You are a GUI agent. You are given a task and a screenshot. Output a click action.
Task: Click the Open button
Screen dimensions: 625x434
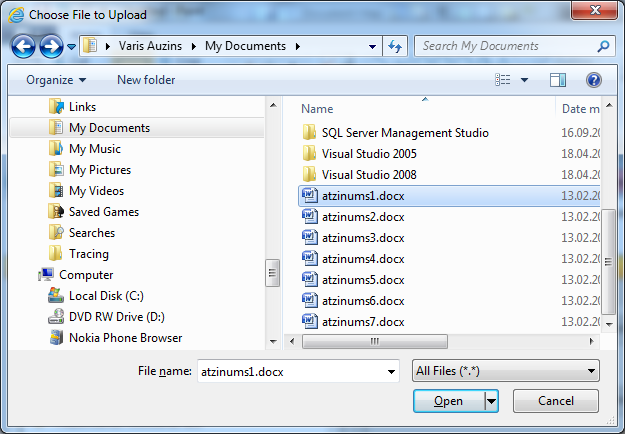coord(448,401)
